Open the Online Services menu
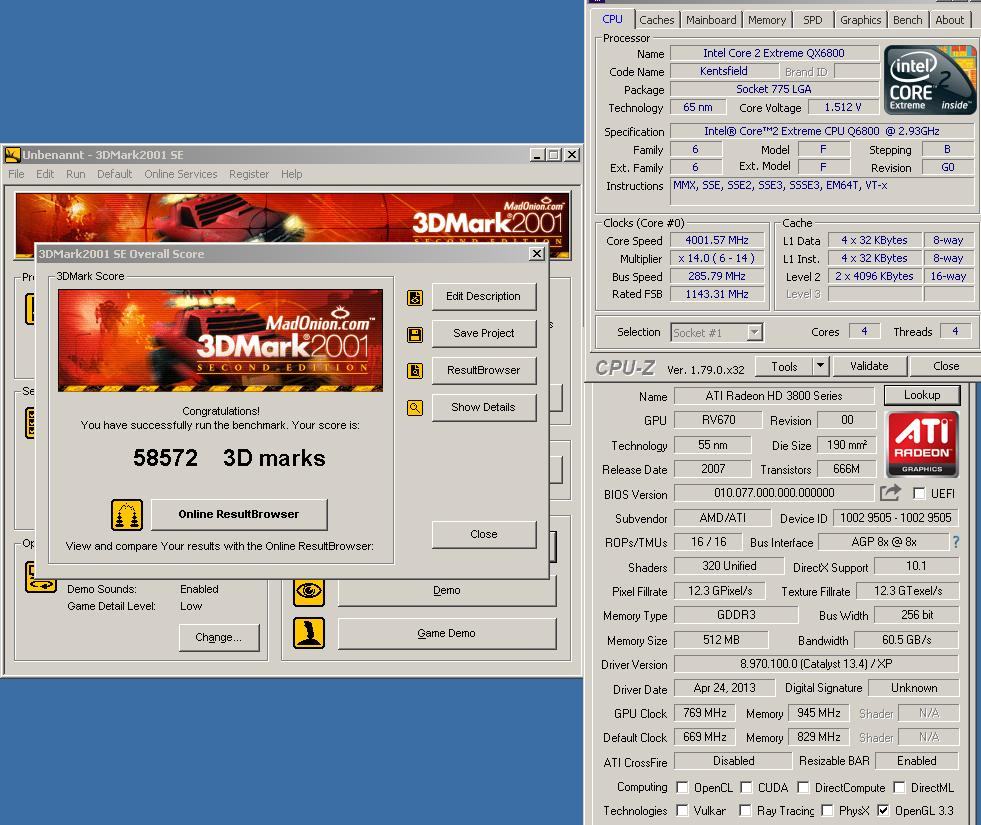This screenshot has width=981, height=825. [181, 174]
